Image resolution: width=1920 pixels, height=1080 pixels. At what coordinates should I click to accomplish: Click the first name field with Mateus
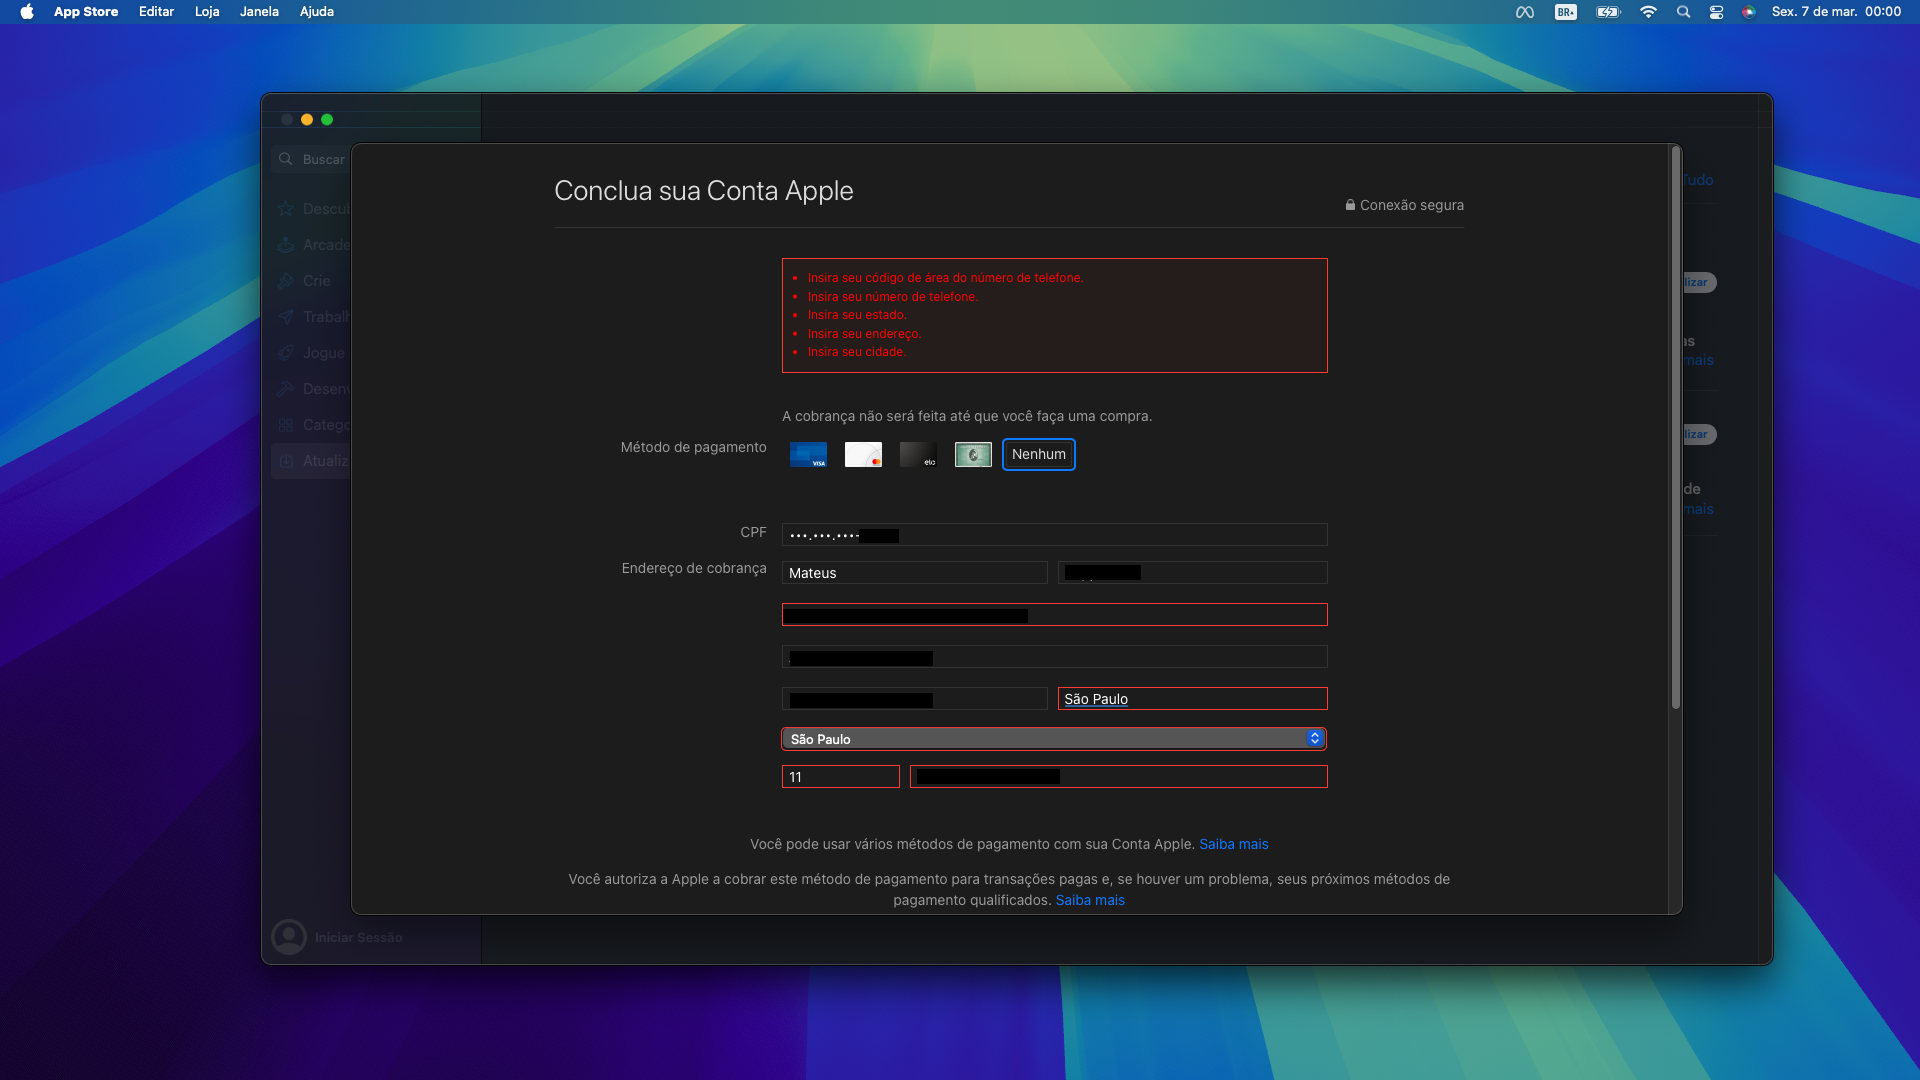(914, 573)
